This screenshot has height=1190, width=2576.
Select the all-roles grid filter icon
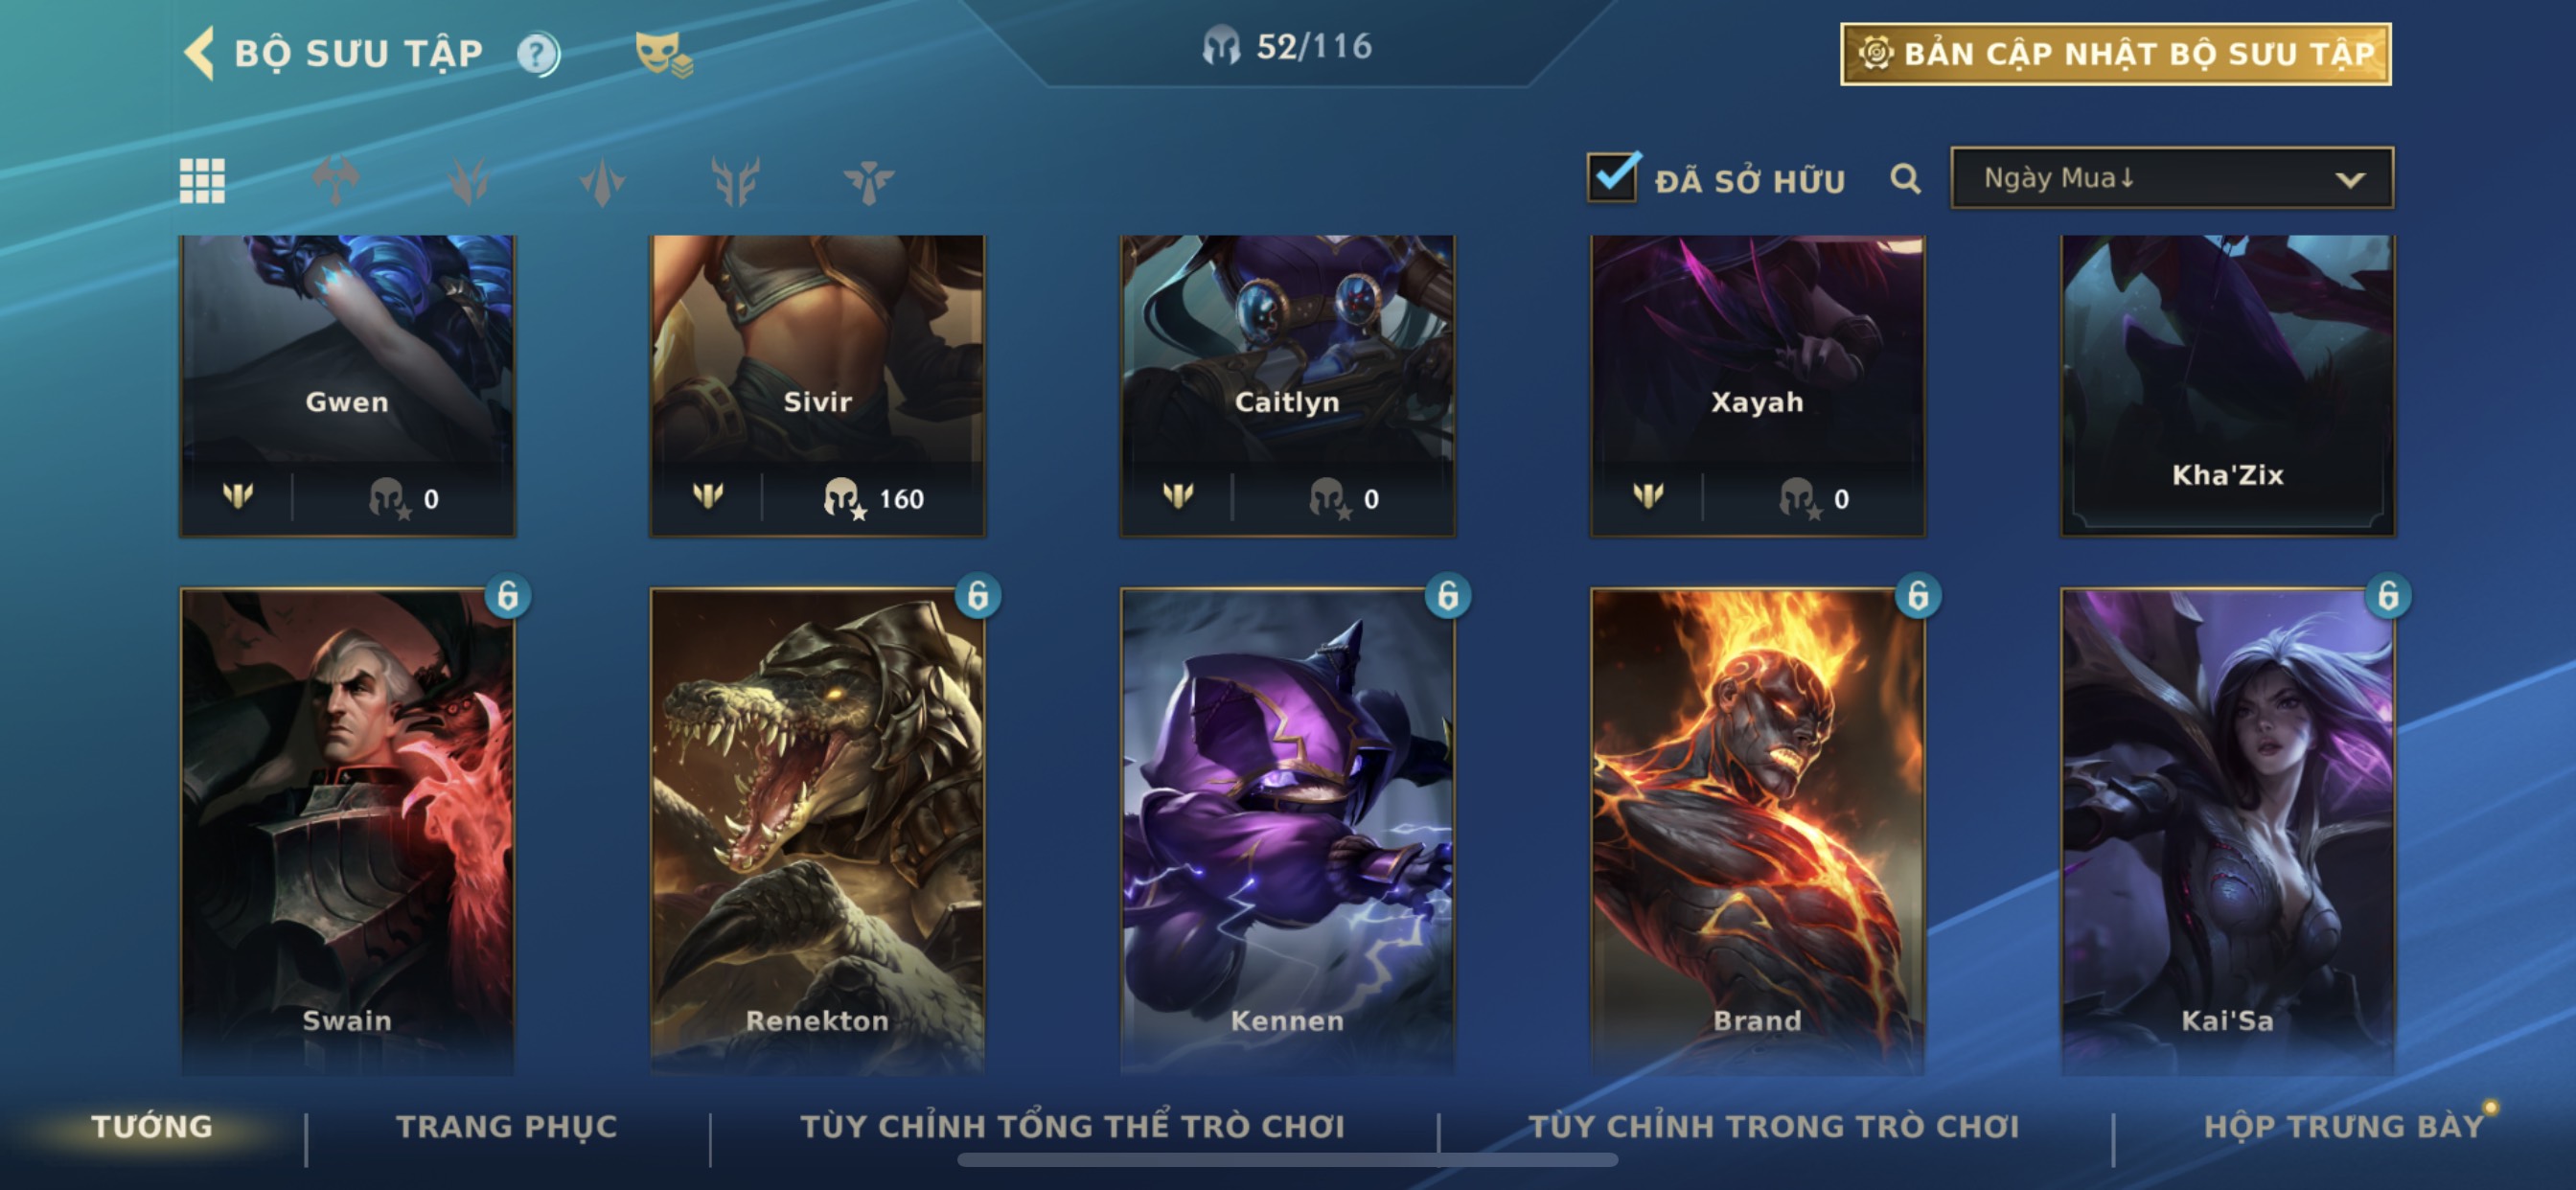pyautogui.click(x=202, y=181)
